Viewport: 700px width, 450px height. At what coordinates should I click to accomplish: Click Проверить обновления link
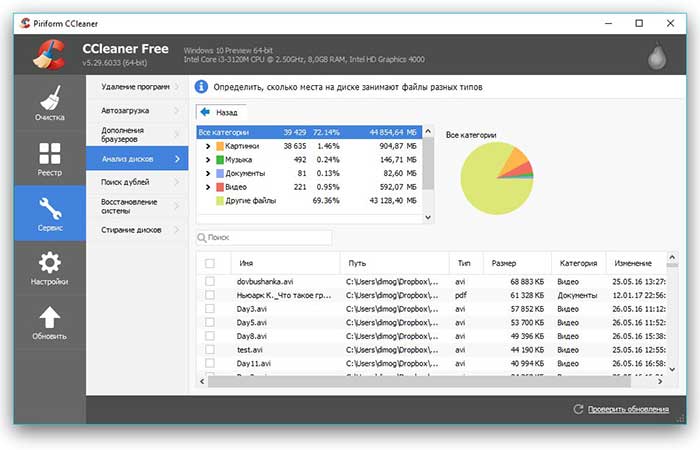[628, 409]
